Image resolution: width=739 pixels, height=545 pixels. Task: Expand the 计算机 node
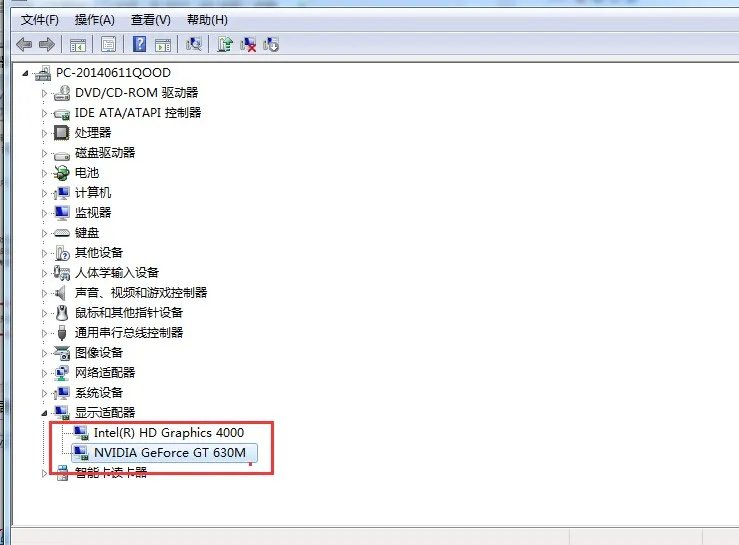tap(44, 193)
